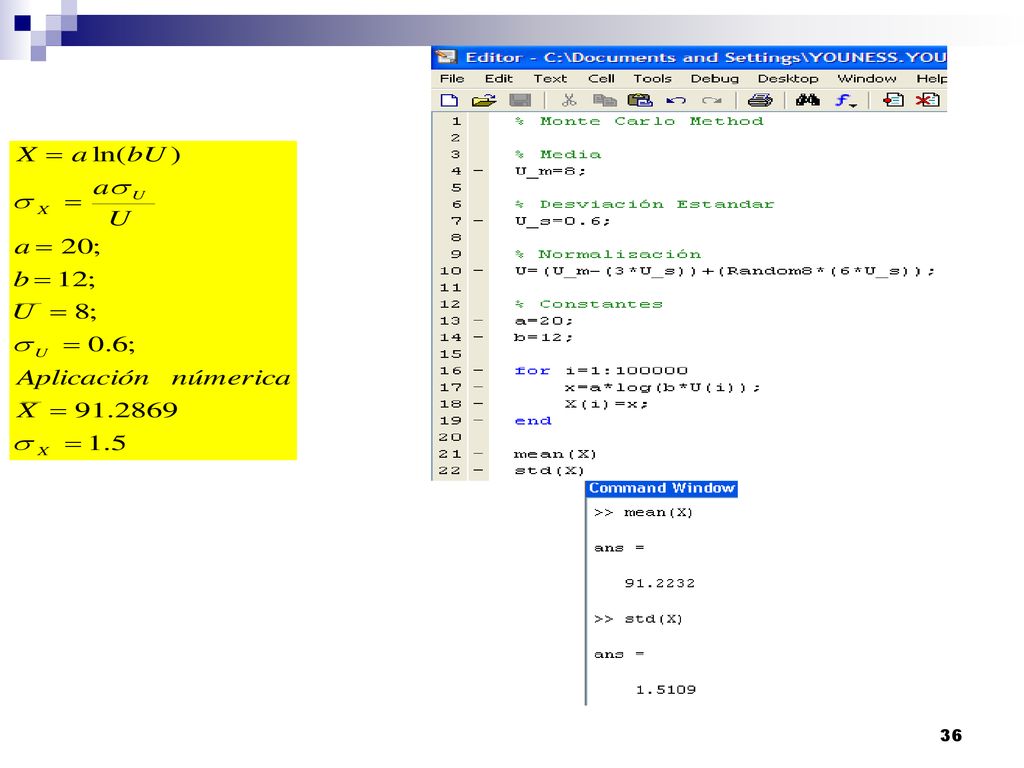
Task: Set breakpoint using the page icon
Action: (x=893, y=100)
